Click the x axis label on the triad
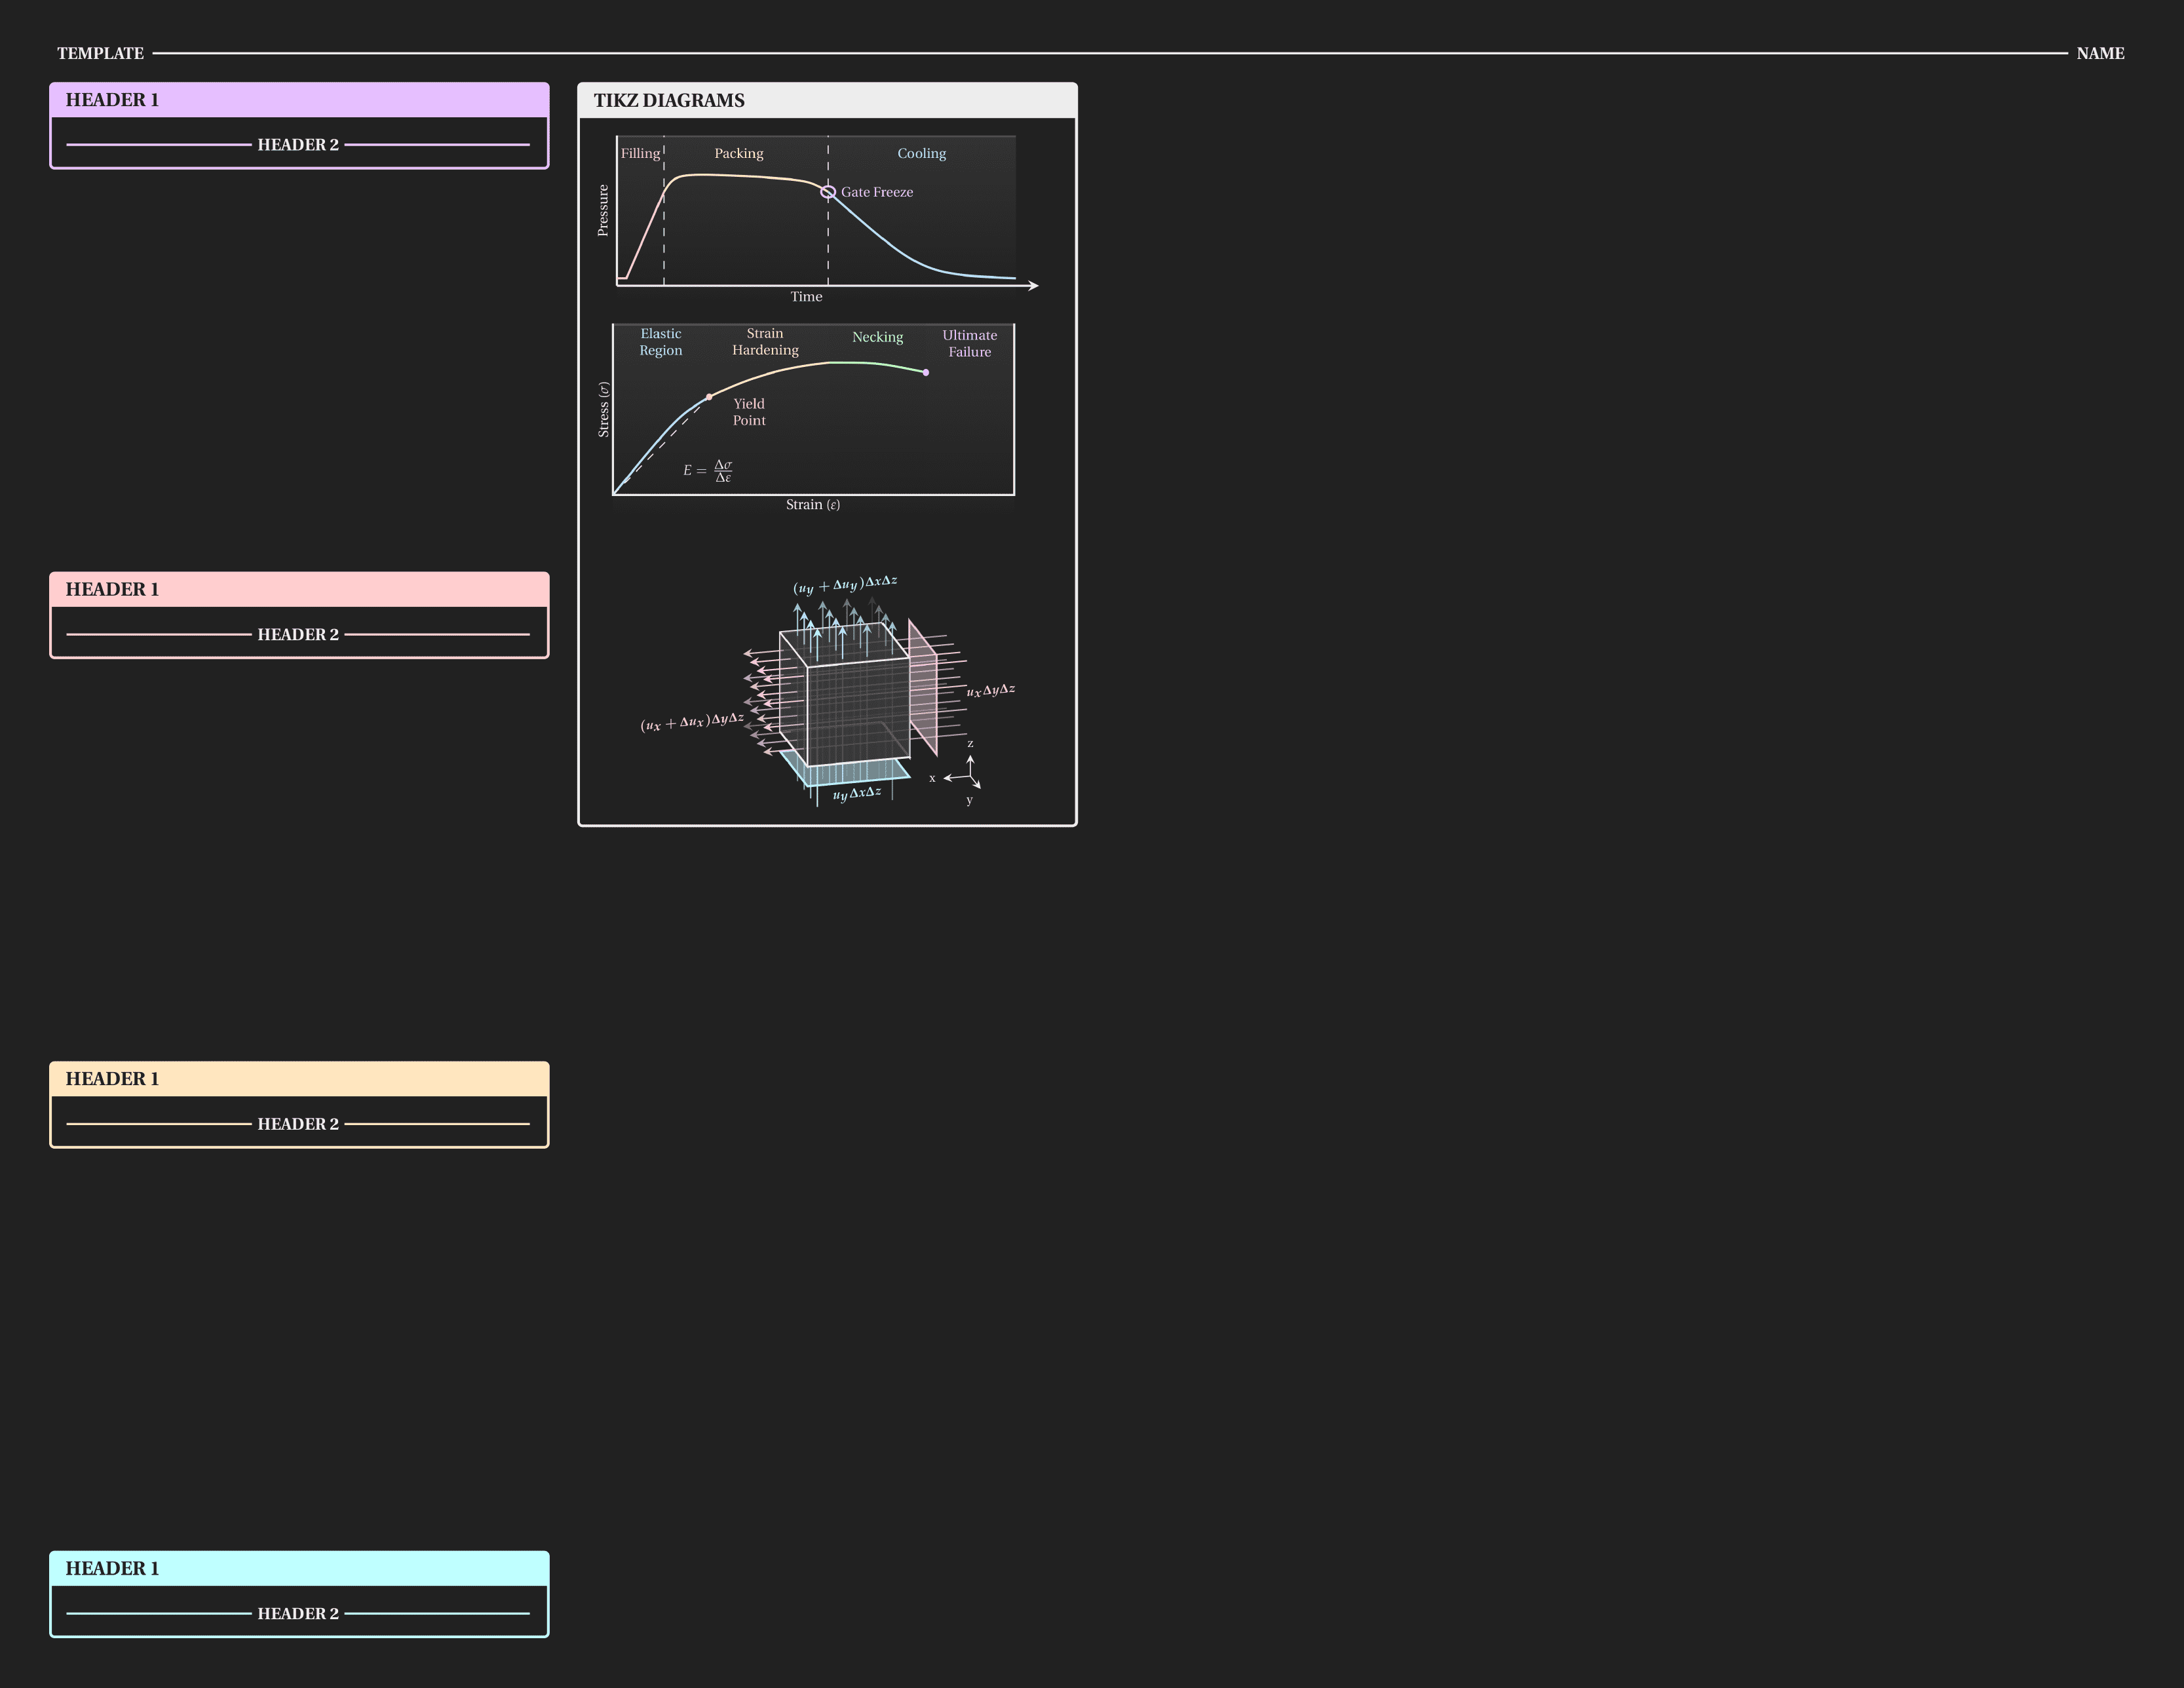The width and height of the screenshot is (2184, 1688). point(932,778)
